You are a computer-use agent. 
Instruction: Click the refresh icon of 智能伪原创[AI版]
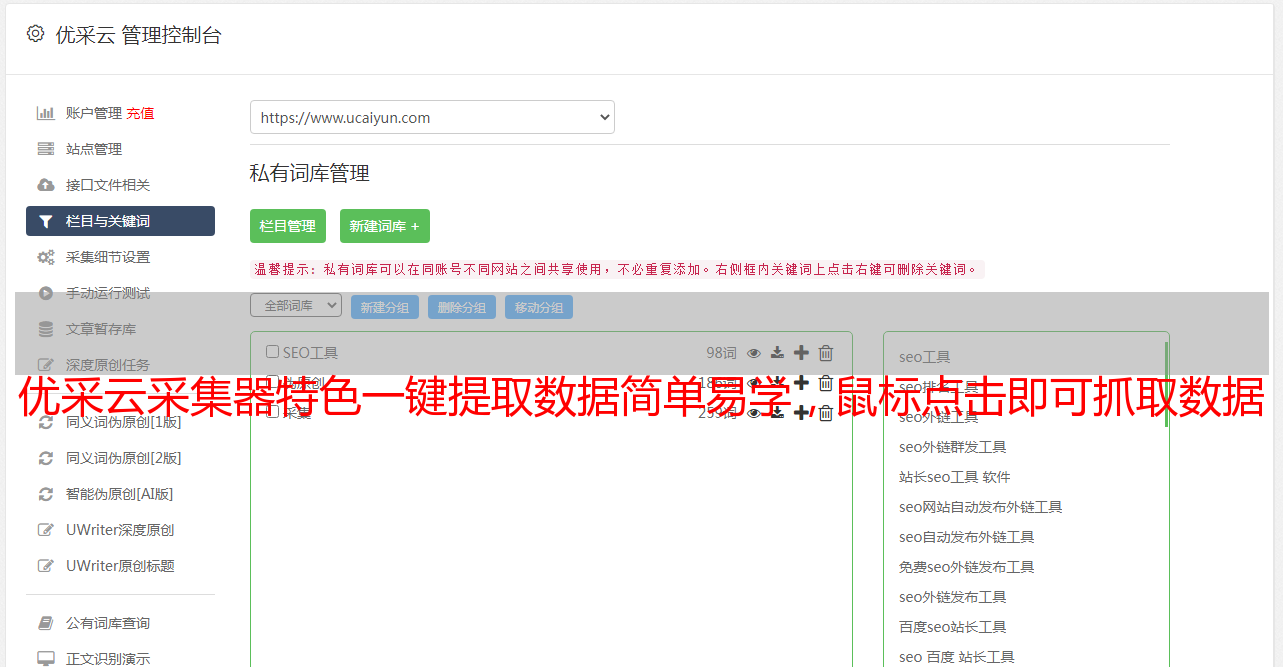click(46, 494)
